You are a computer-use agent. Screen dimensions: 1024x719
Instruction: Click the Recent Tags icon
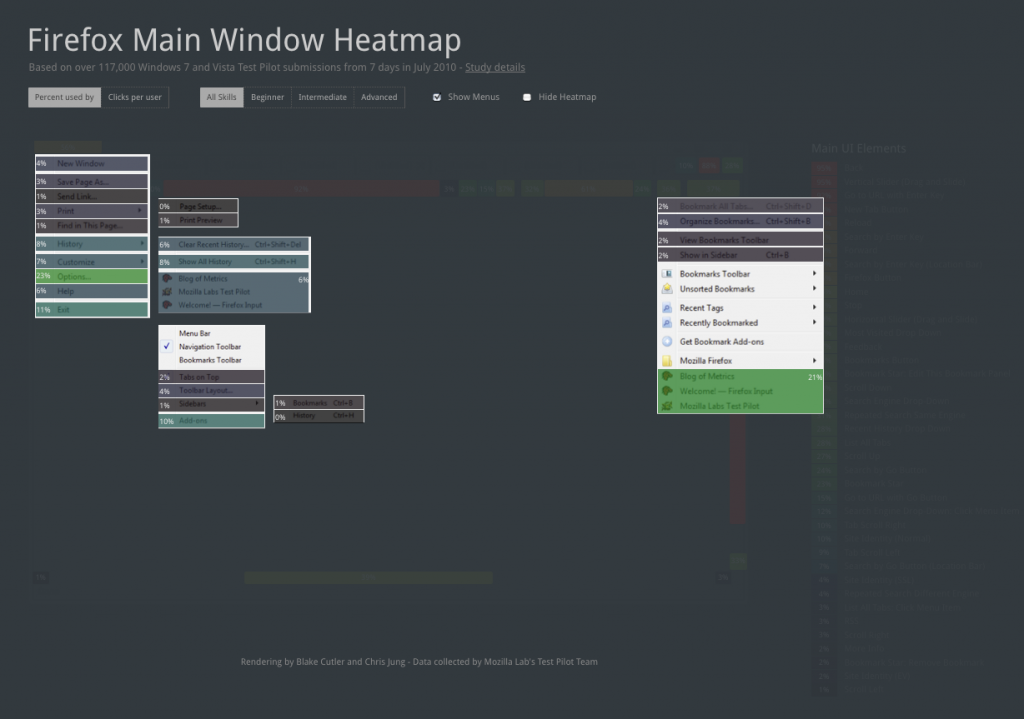click(x=667, y=308)
